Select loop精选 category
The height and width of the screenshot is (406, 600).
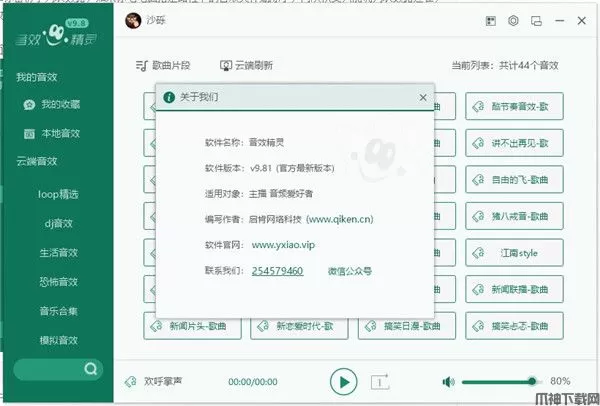pyautogui.click(x=58, y=194)
